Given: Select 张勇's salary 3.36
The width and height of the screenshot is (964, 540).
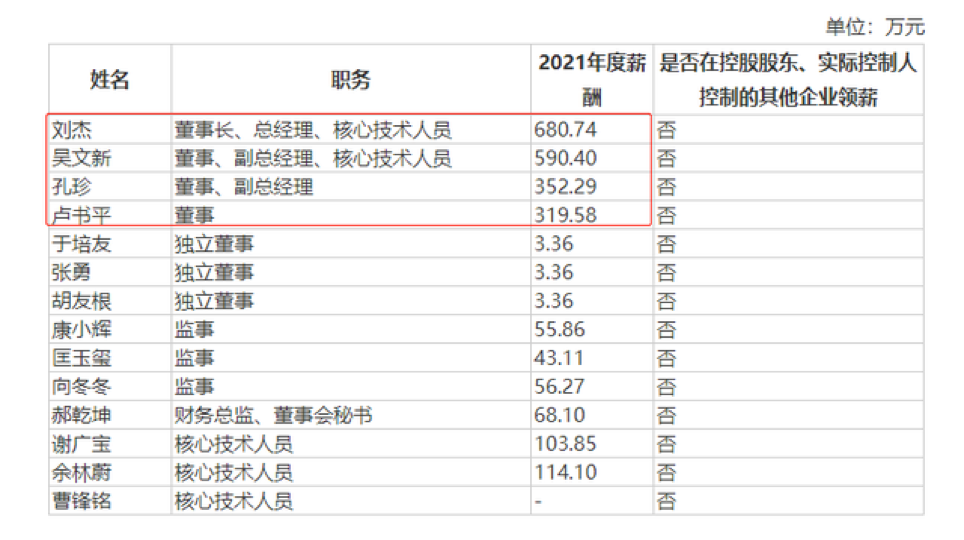Looking at the screenshot, I should 554,272.
